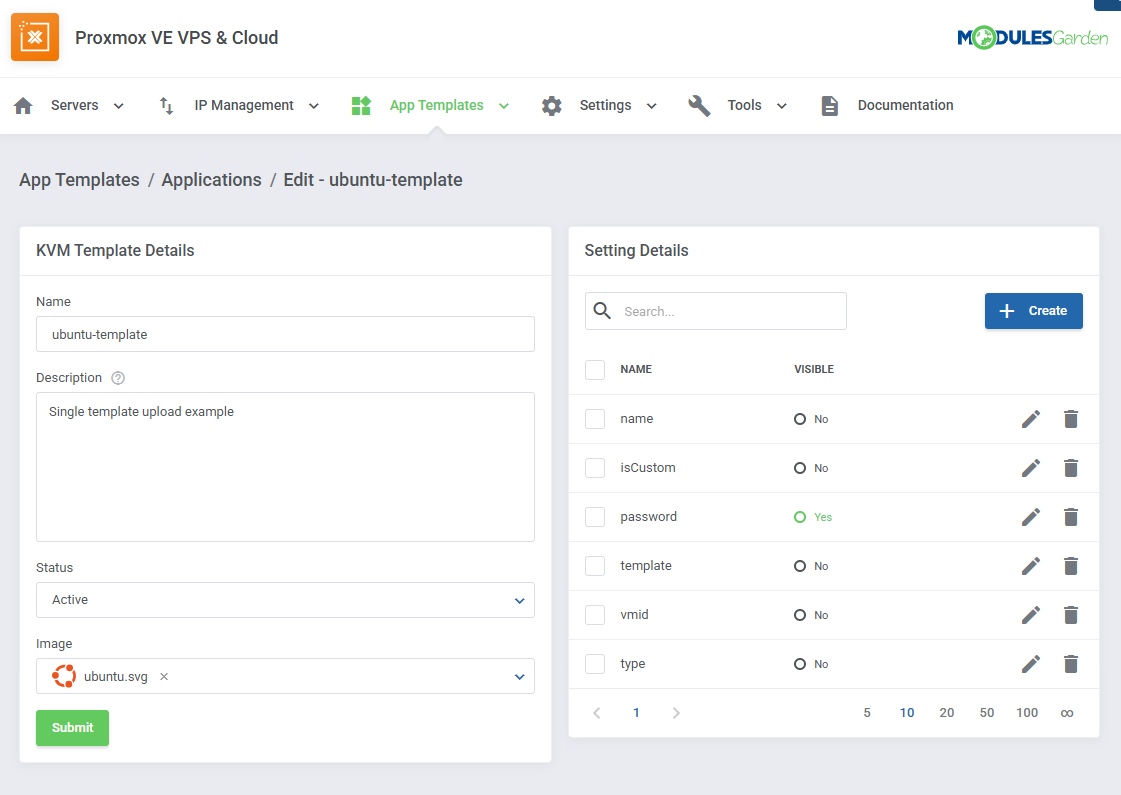1121x795 pixels.
Task: Open the App Templates menu
Action: (x=436, y=106)
